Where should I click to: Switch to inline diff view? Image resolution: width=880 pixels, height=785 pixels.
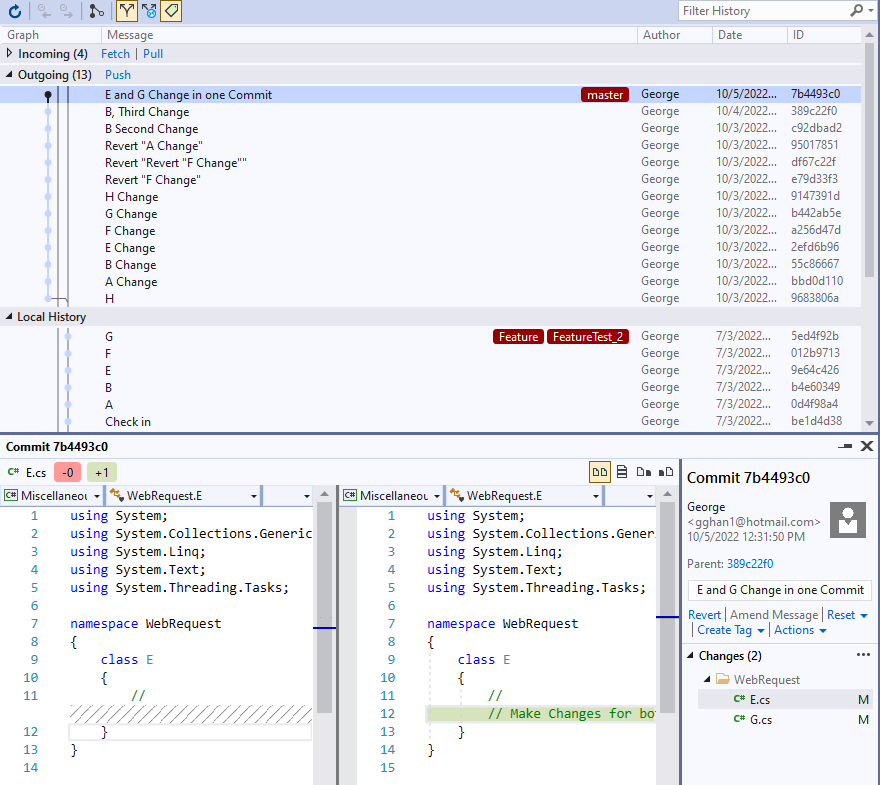click(622, 471)
